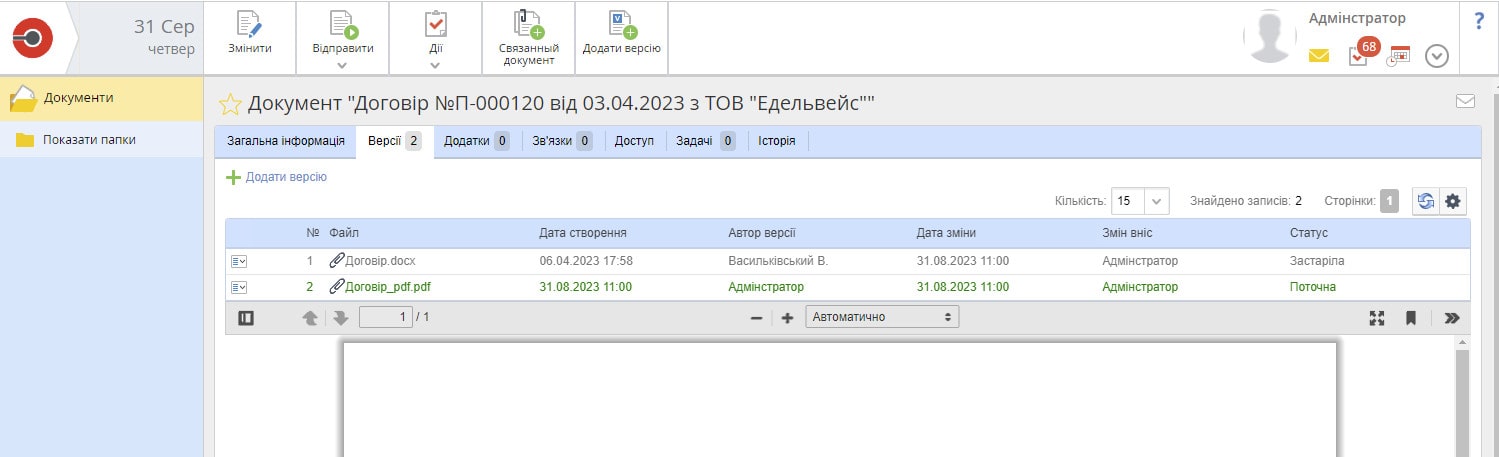The height and width of the screenshot is (457, 1499).
Task: Switch PDF viewer to presentation fullscreen mode
Action: click(x=1377, y=318)
